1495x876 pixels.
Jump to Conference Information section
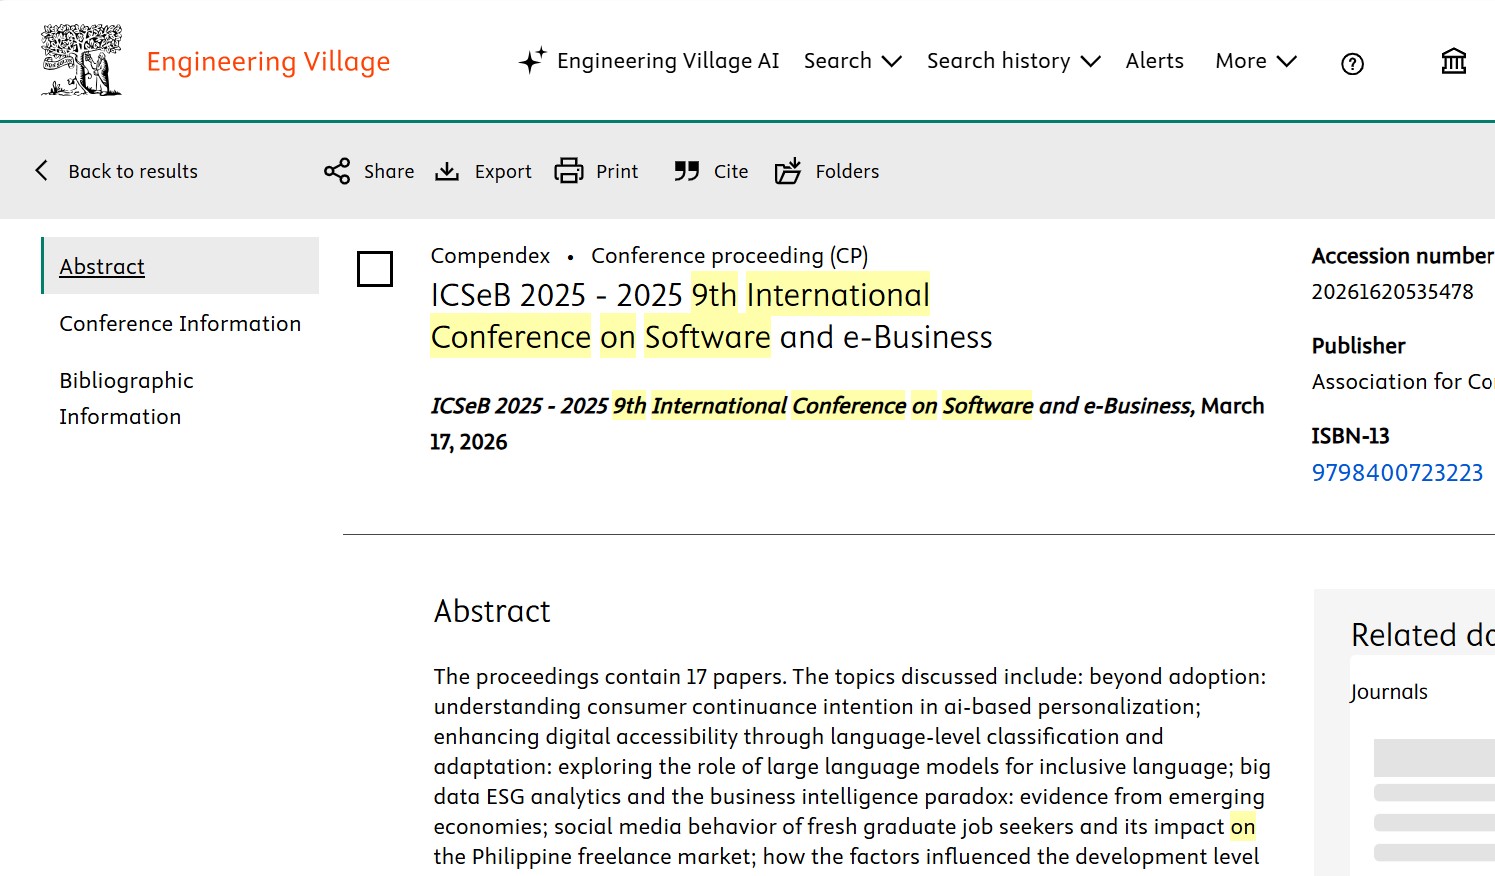point(180,323)
